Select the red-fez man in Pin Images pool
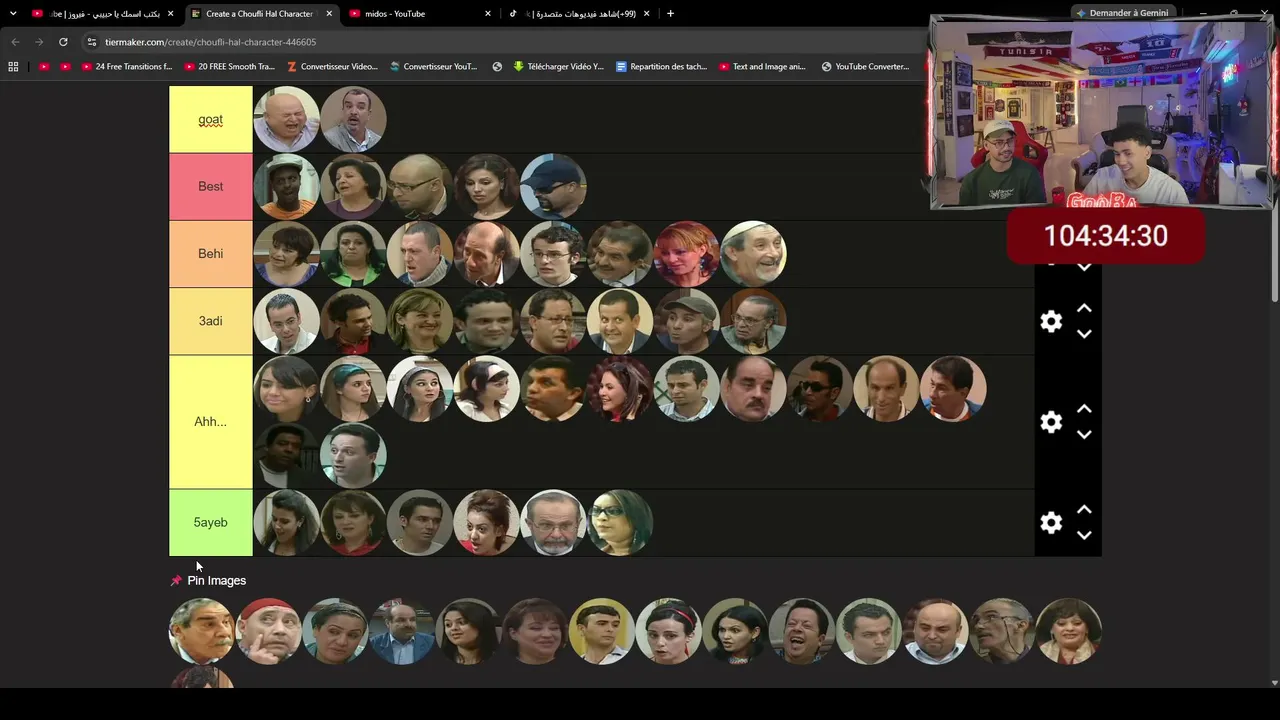Viewport: 1280px width, 720px height. pos(268,631)
